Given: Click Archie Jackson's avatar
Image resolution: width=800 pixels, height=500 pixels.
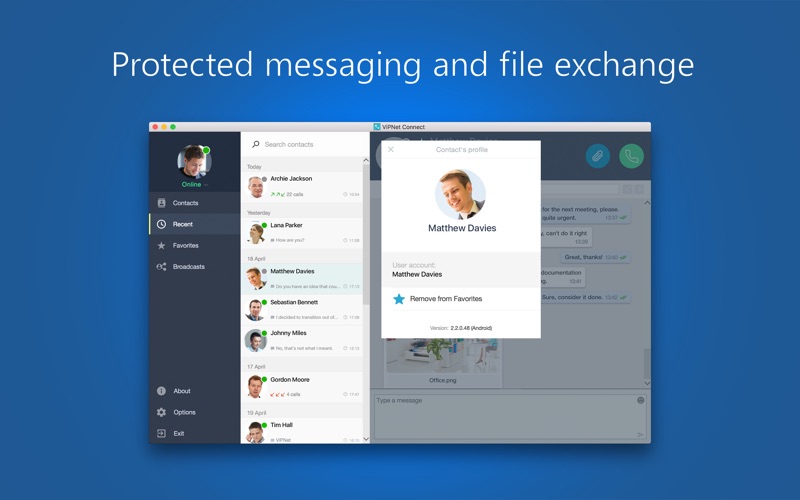Looking at the screenshot, I should [x=255, y=187].
